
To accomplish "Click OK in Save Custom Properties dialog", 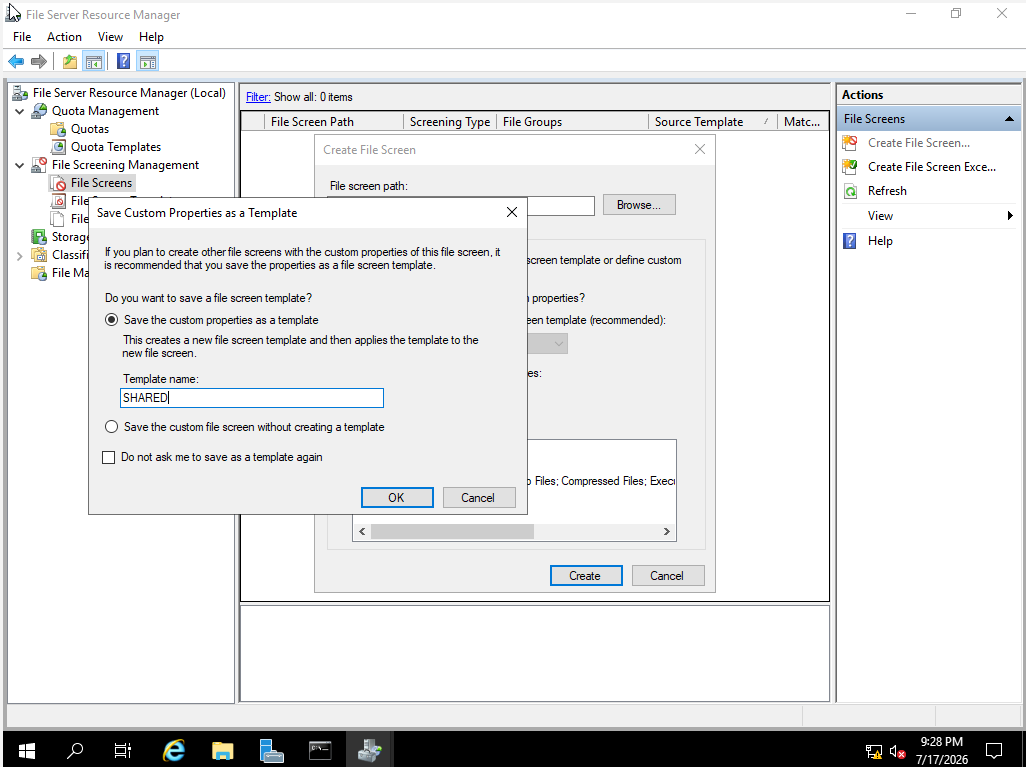I will click(x=397, y=497).
